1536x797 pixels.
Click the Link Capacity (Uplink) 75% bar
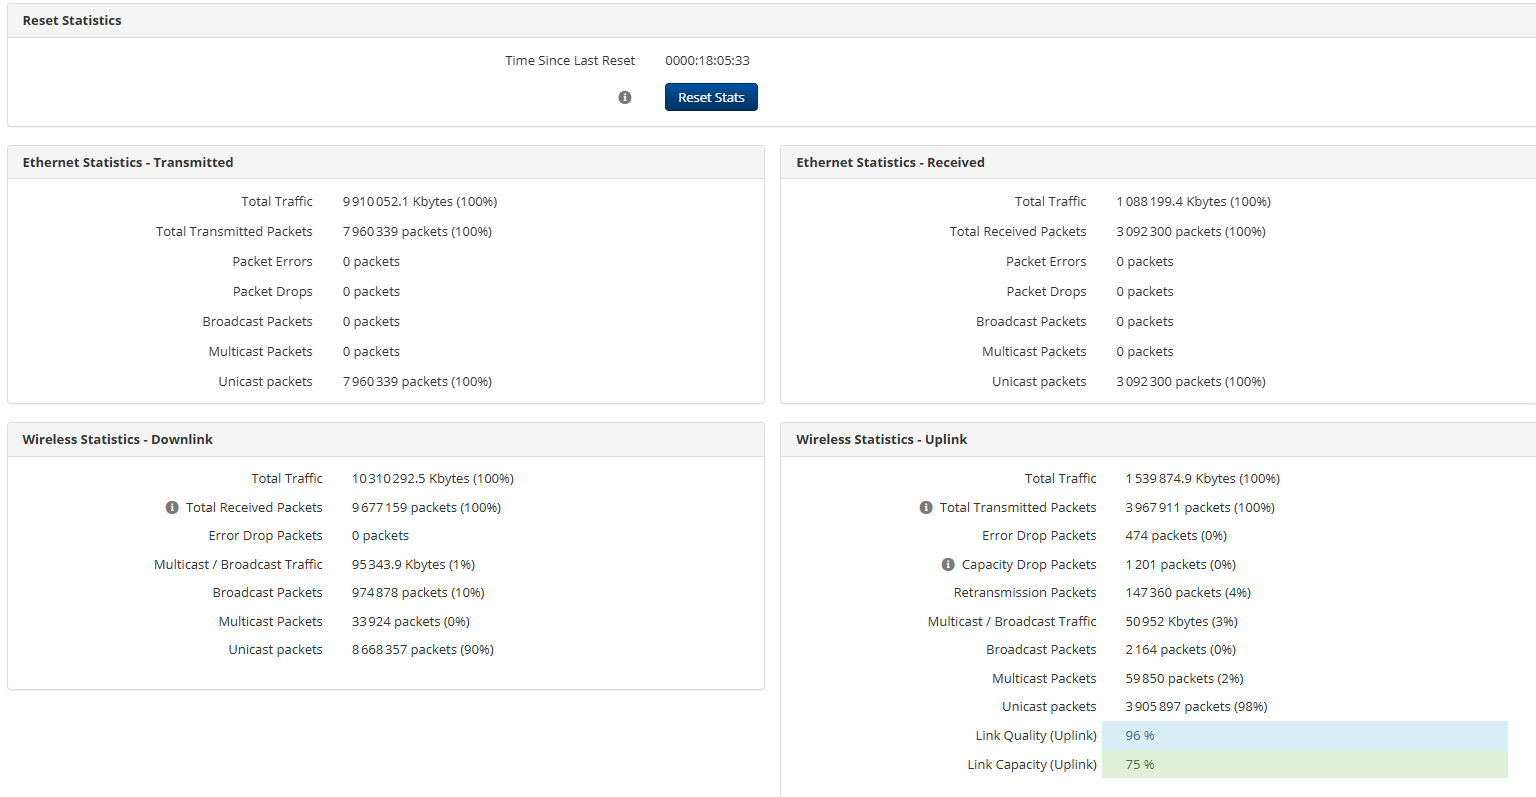click(x=1304, y=764)
